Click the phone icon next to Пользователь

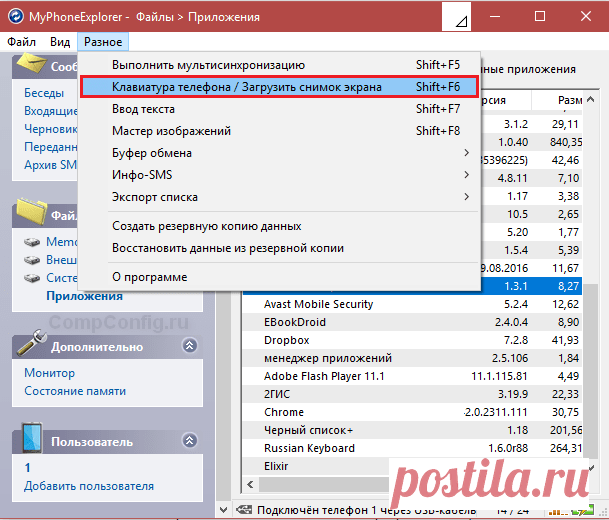pyautogui.click(x=32, y=438)
